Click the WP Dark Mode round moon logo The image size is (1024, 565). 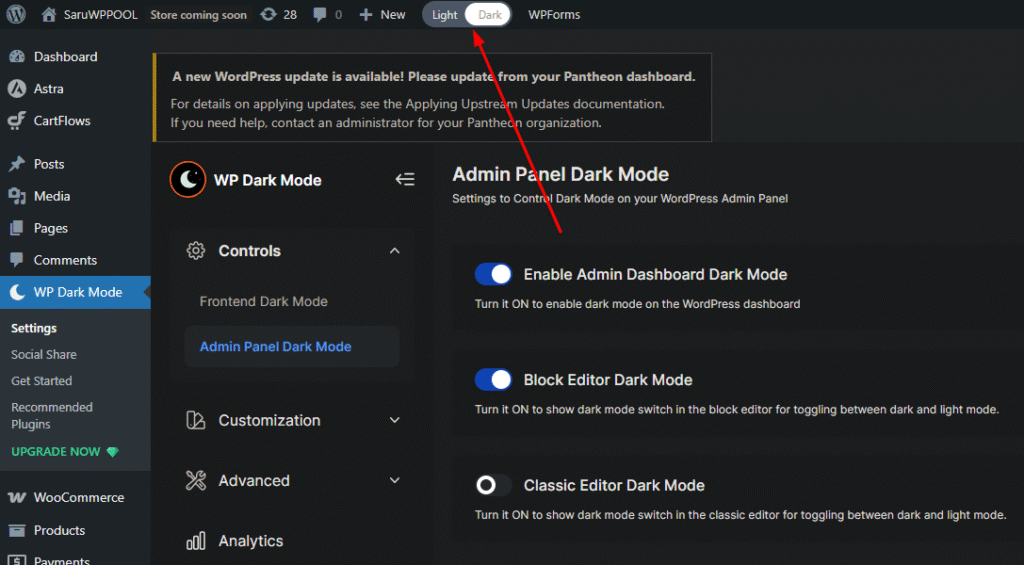pyautogui.click(x=188, y=180)
